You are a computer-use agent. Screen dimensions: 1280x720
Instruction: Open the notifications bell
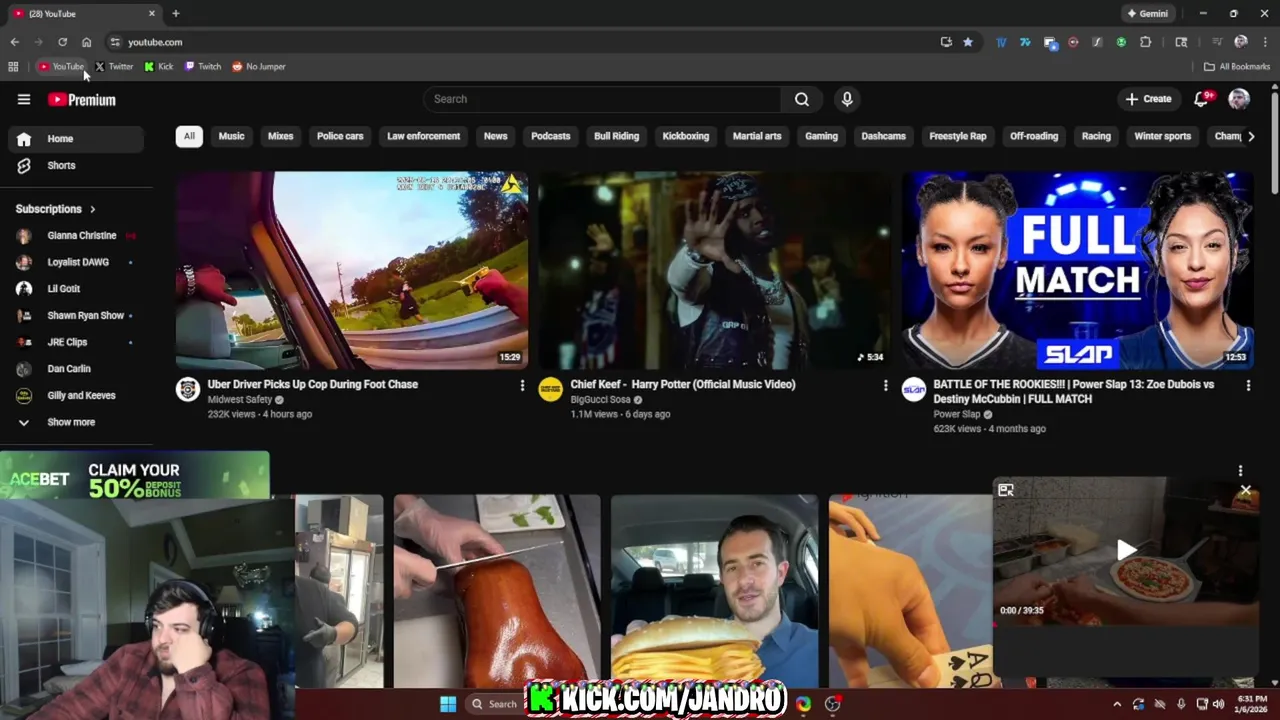click(x=1203, y=99)
